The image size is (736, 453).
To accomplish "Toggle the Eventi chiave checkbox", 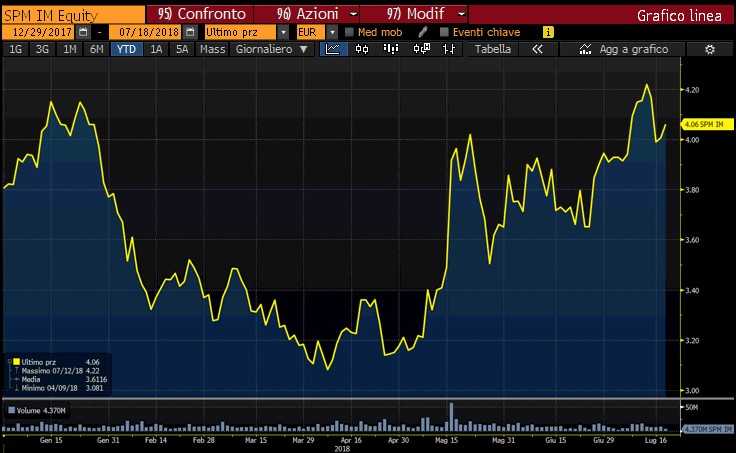I will pyautogui.click(x=442, y=32).
